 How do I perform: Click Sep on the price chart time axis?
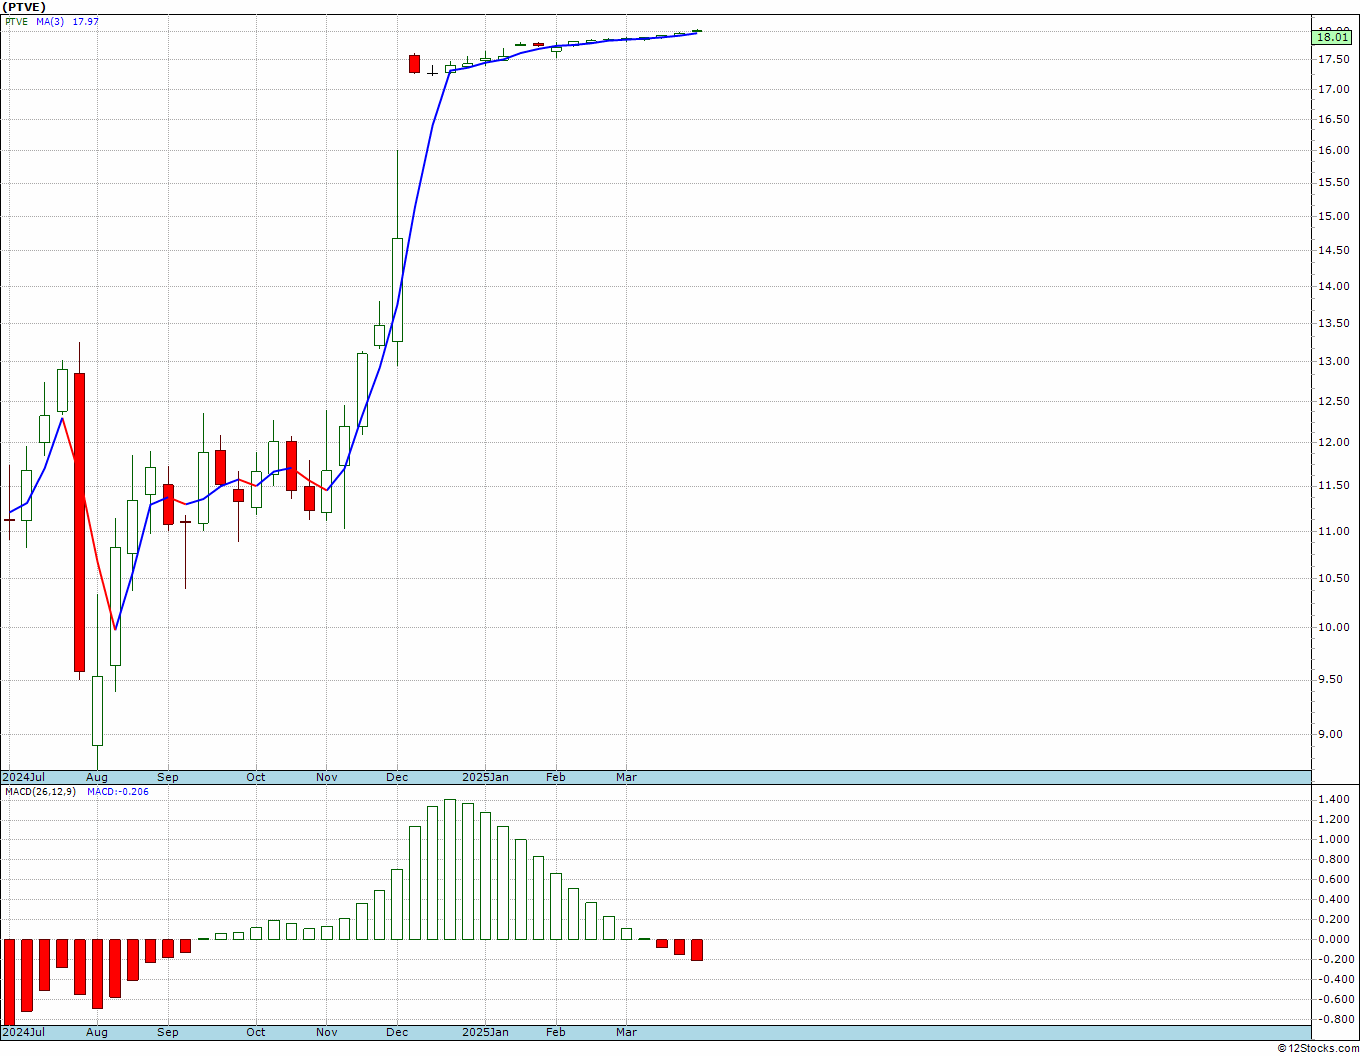[168, 777]
